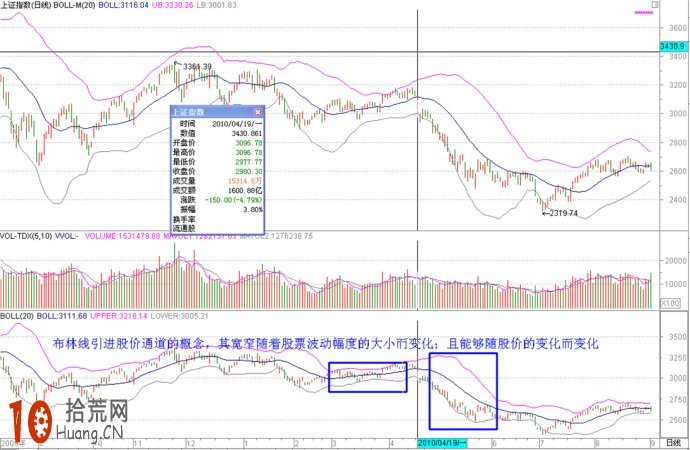Image resolution: width=690 pixels, height=450 pixels.
Task: Click the 20000 volume axis label
Action: [675, 260]
